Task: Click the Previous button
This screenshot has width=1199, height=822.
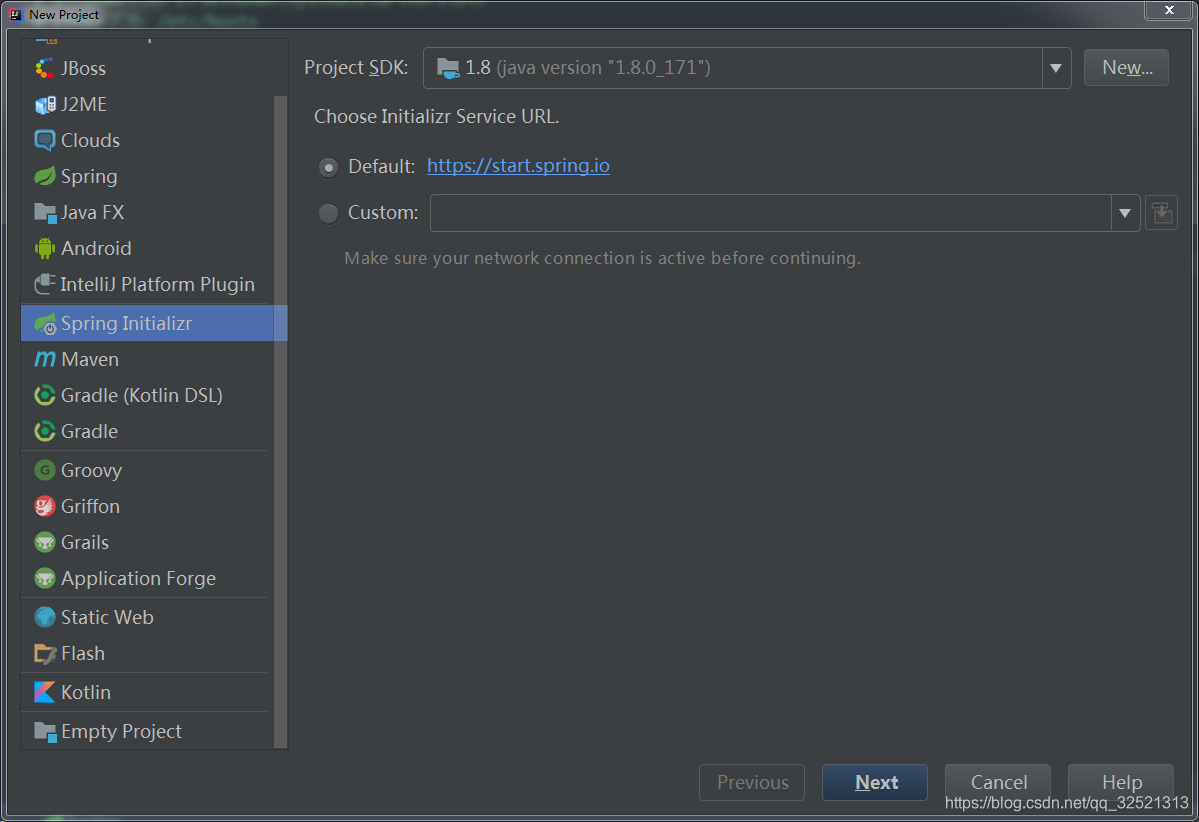Action: pos(752,782)
